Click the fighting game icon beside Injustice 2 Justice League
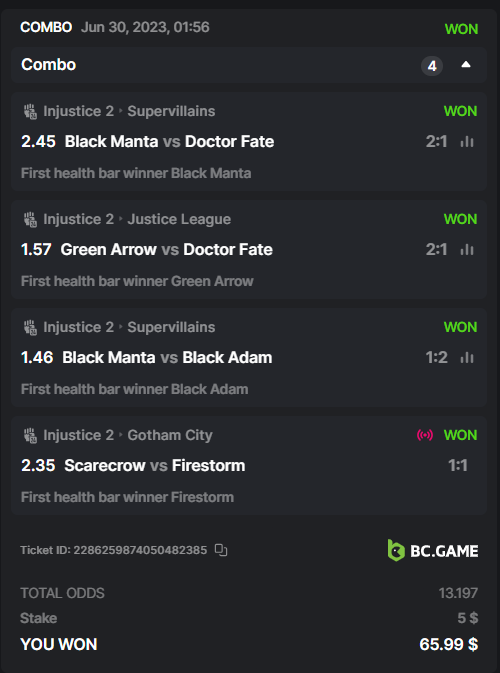This screenshot has width=500, height=673. click(30, 219)
